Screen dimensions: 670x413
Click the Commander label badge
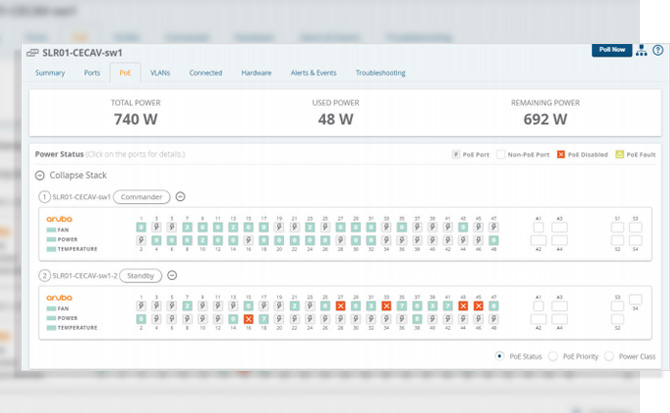(x=142, y=197)
